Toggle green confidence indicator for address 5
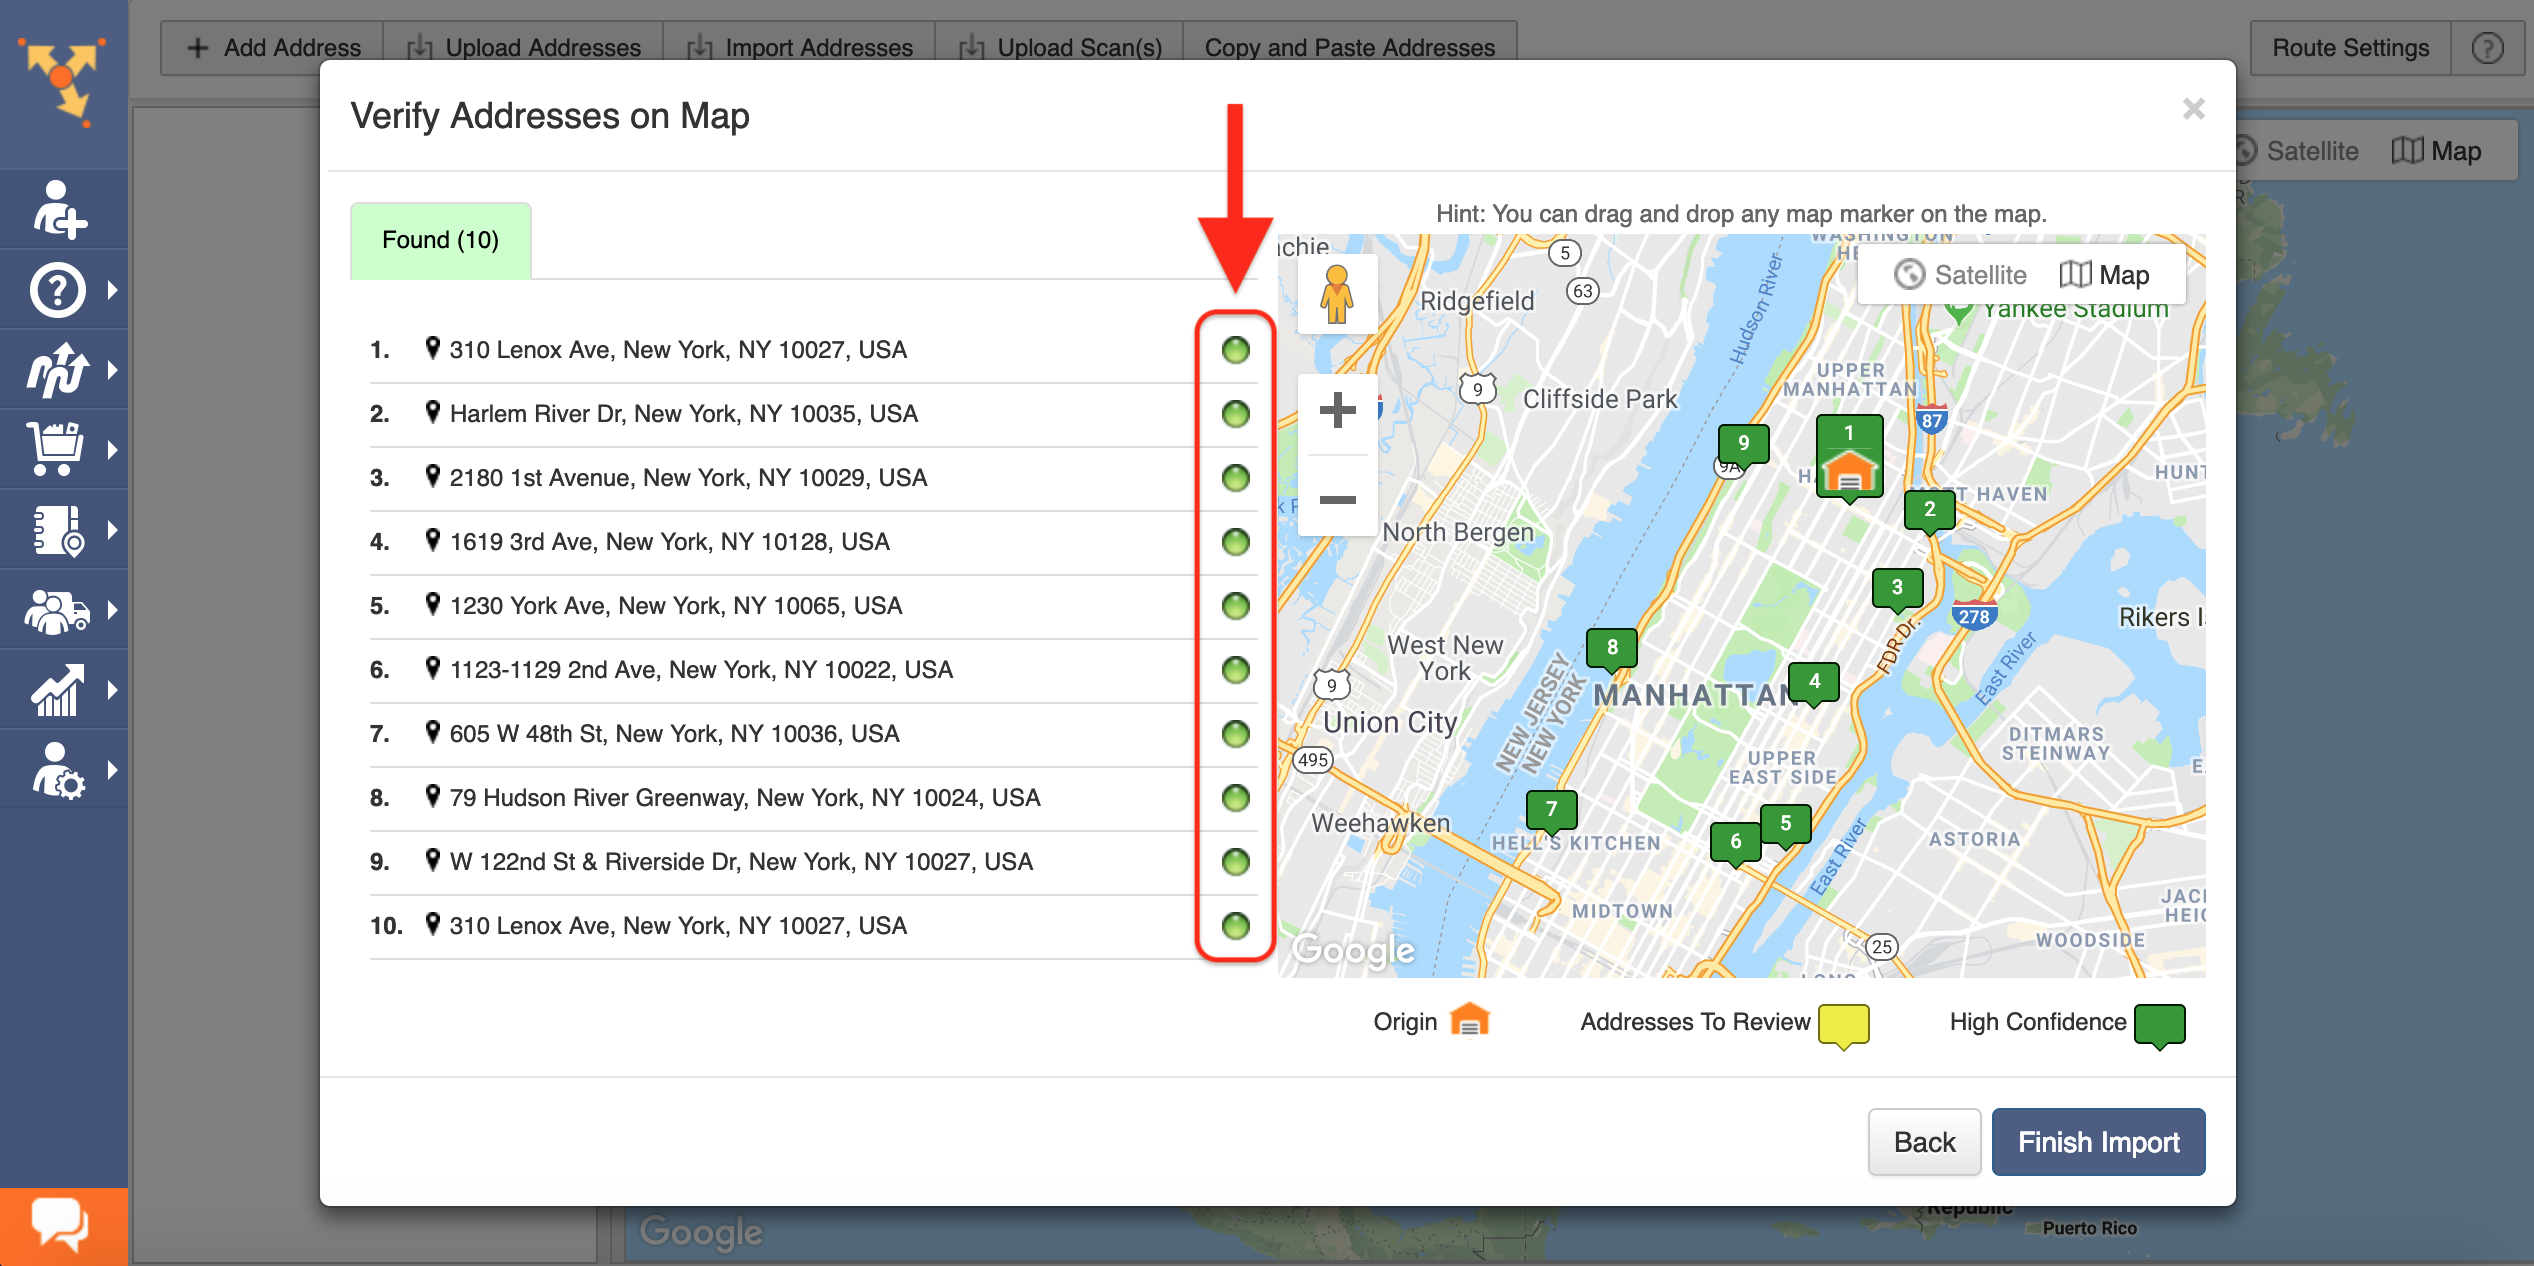Viewport: 2534px width, 1266px height. click(x=1236, y=606)
